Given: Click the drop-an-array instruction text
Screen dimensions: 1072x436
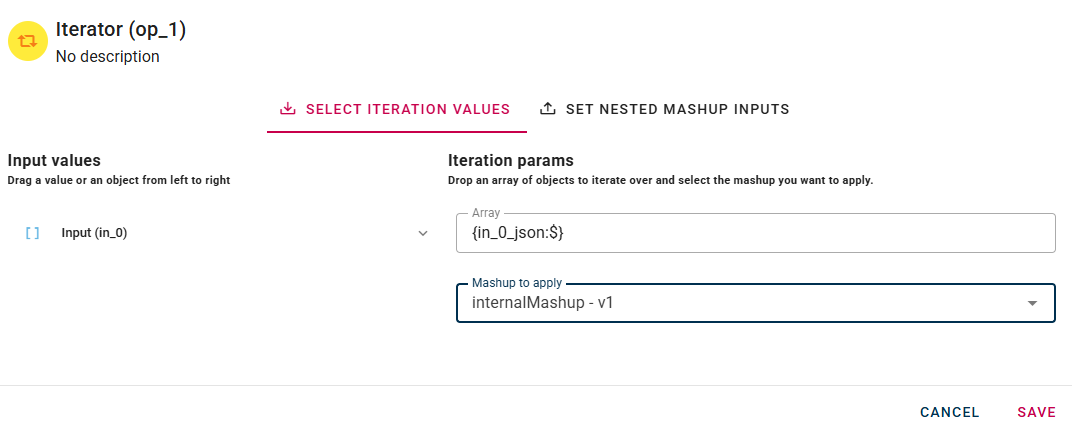Looking at the screenshot, I should click(x=660, y=180).
